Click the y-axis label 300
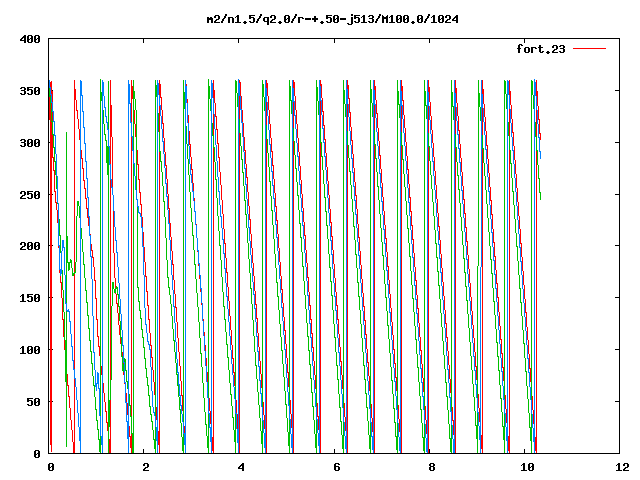The image size is (640, 480). tap(30, 143)
